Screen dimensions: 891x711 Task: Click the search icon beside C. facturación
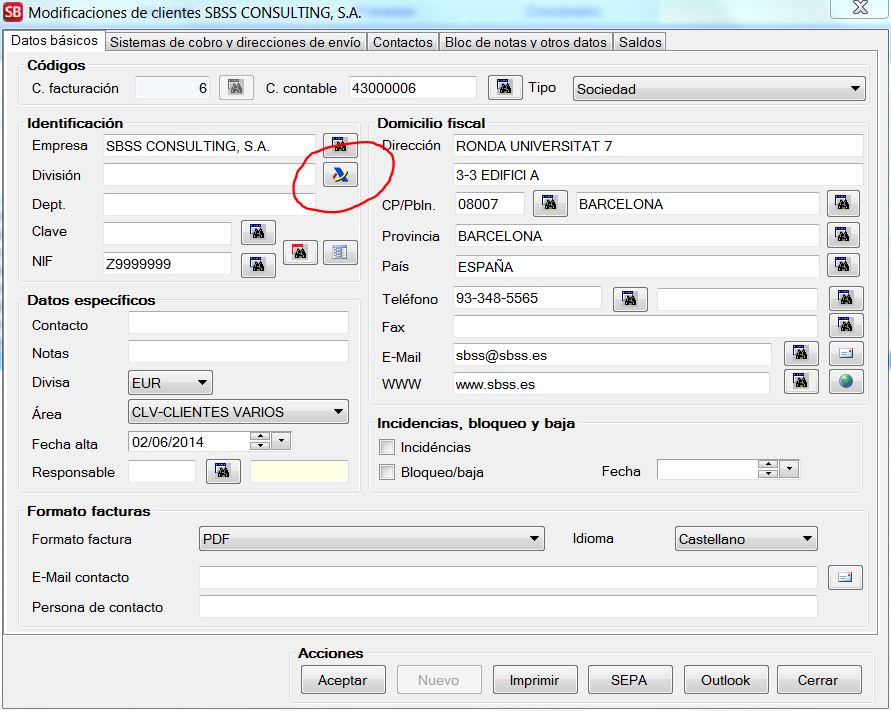[236, 88]
